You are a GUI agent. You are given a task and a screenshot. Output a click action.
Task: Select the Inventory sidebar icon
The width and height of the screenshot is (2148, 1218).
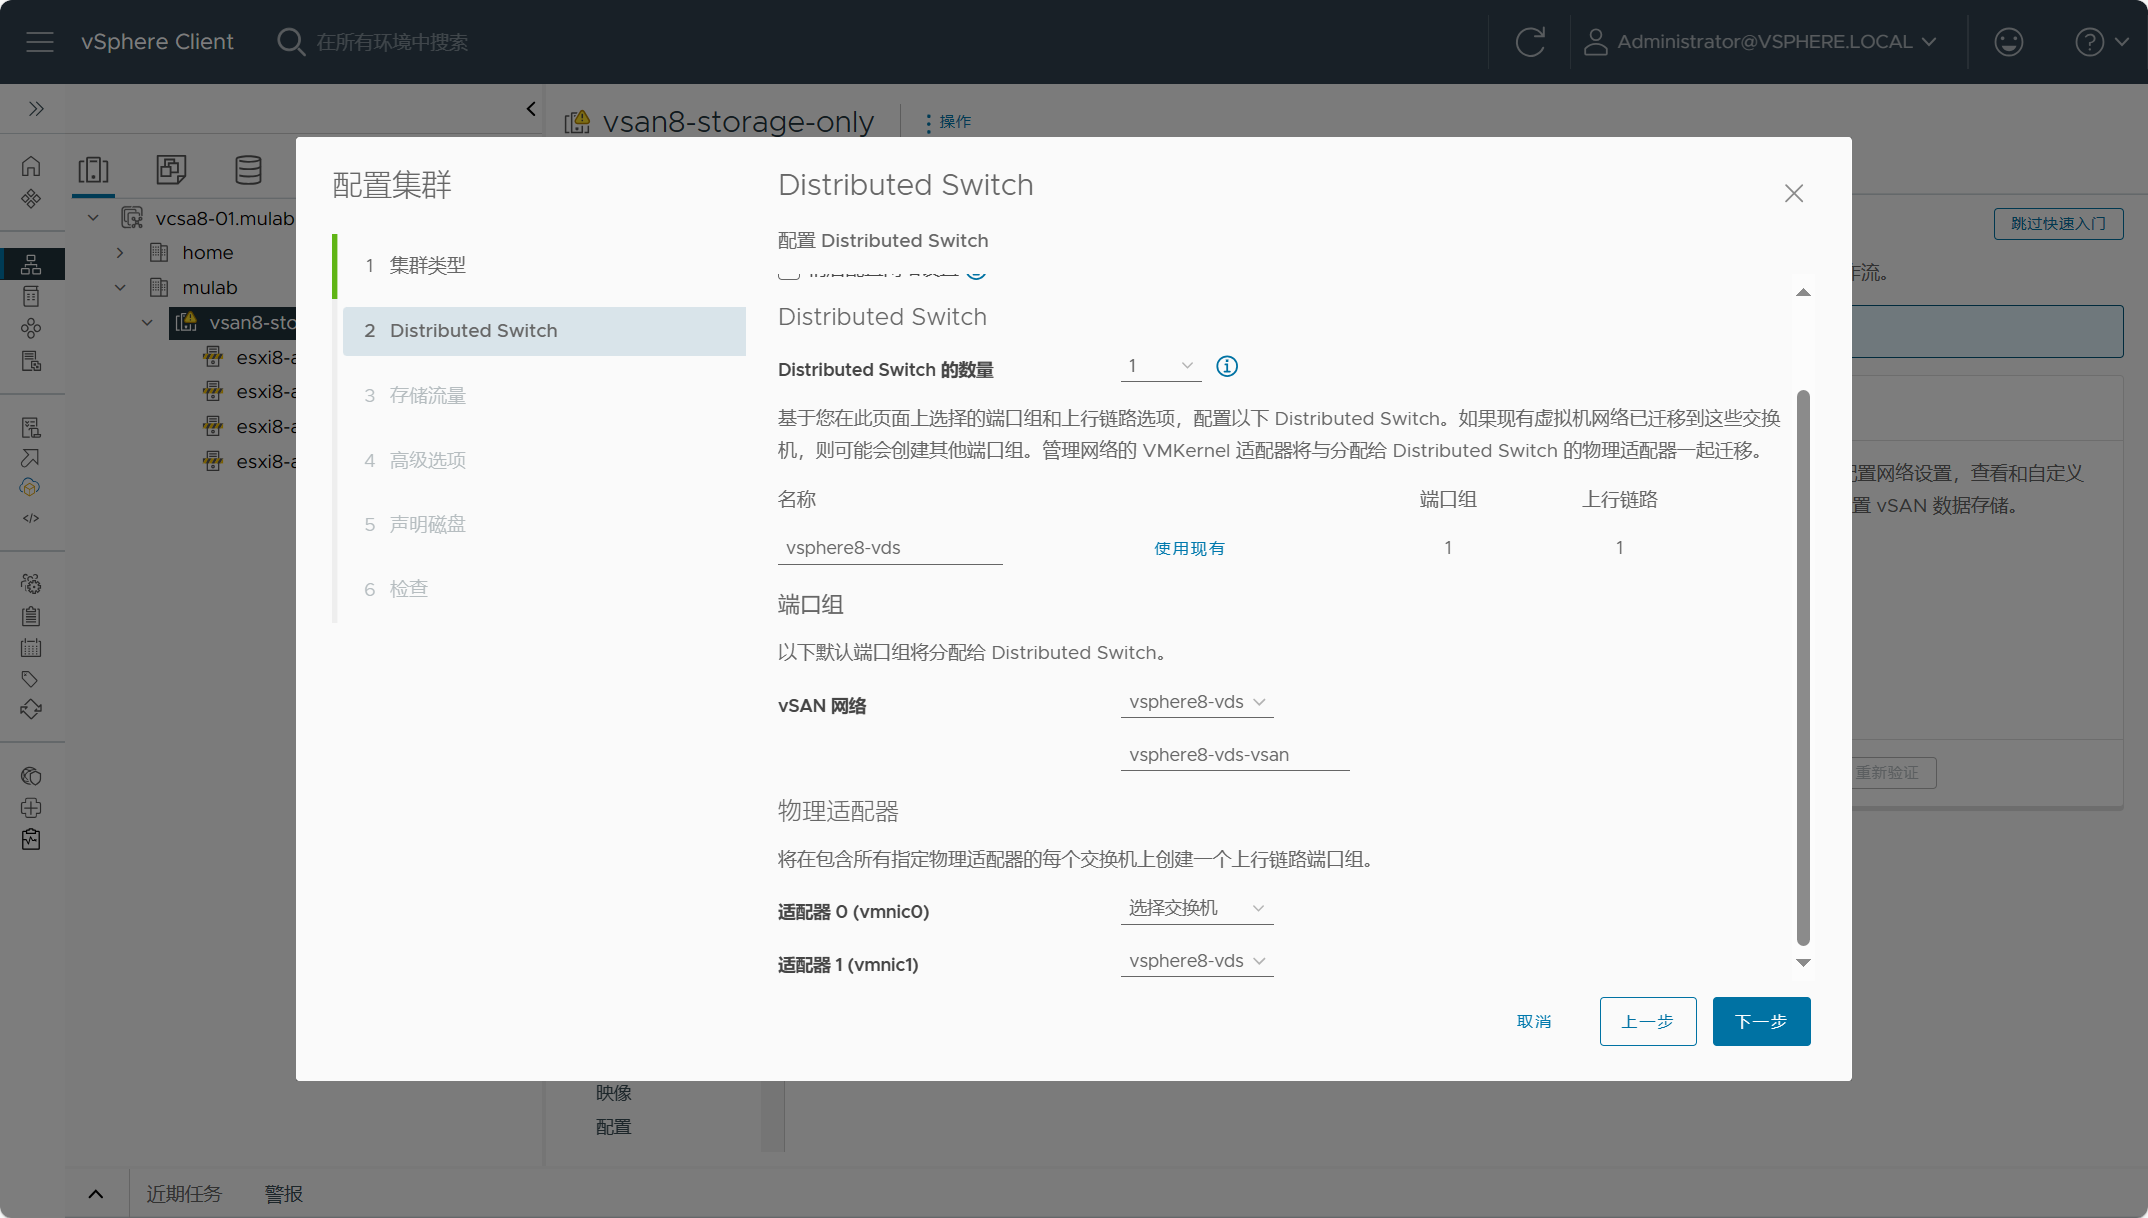point(31,264)
